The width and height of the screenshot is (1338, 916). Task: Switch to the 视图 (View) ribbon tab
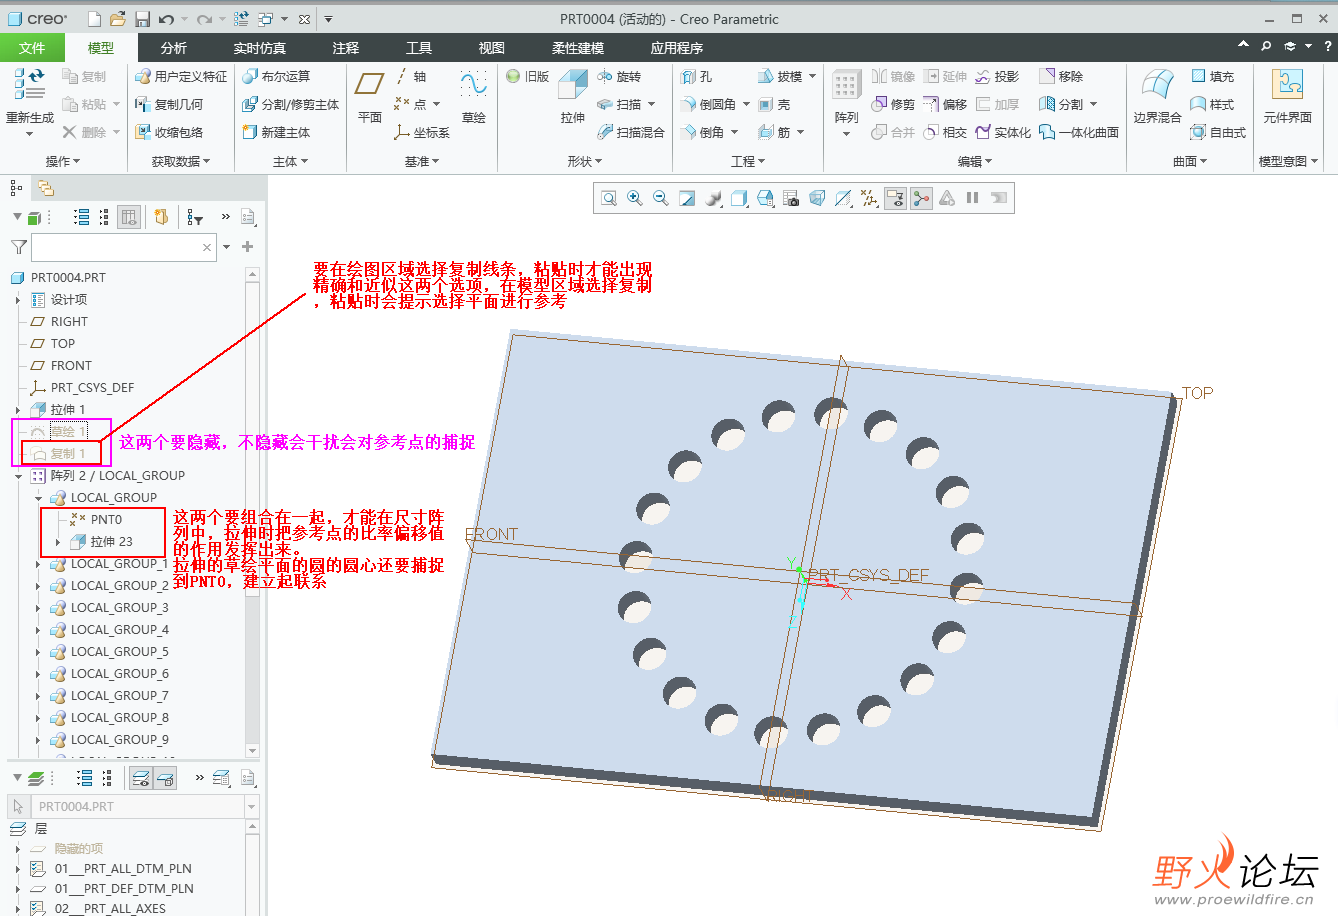492,47
